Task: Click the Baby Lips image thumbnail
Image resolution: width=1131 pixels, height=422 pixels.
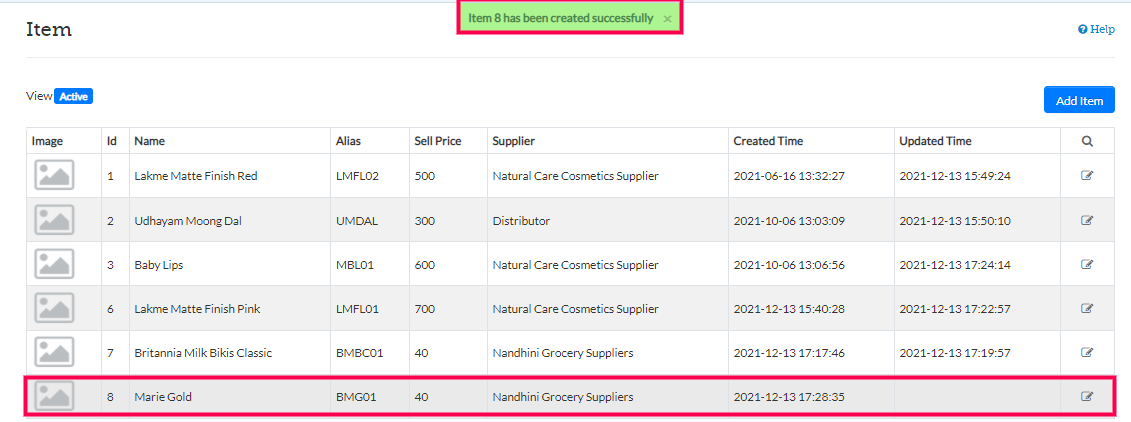Action: point(54,265)
